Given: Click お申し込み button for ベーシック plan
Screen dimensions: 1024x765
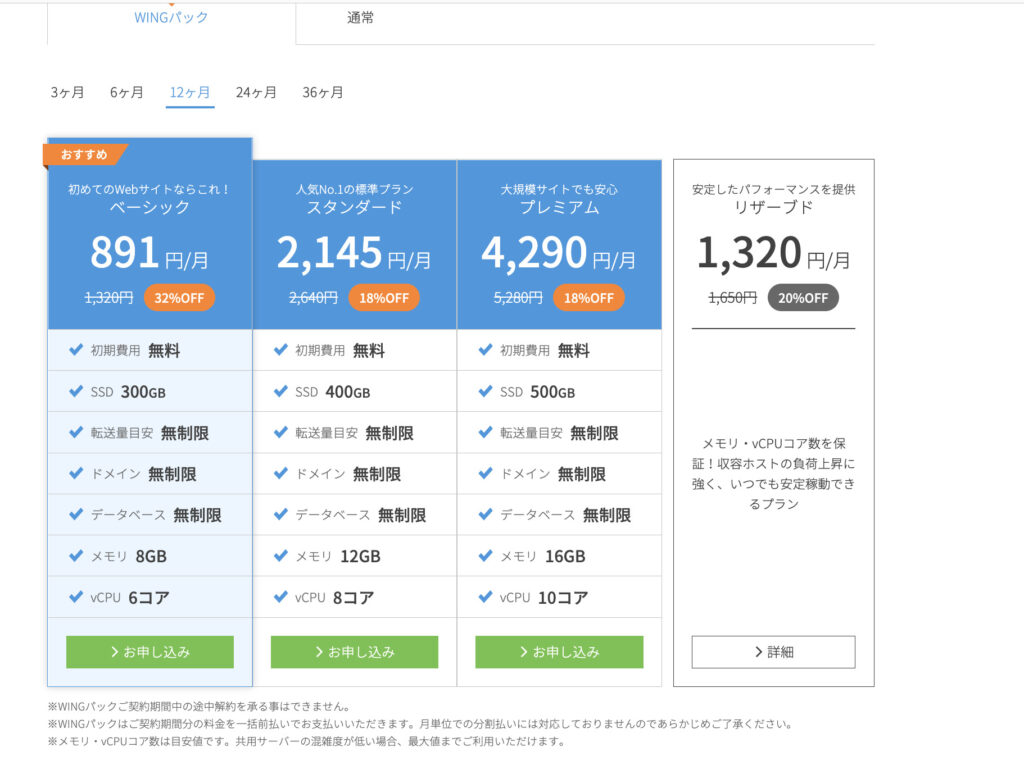Looking at the screenshot, I should [150, 652].
